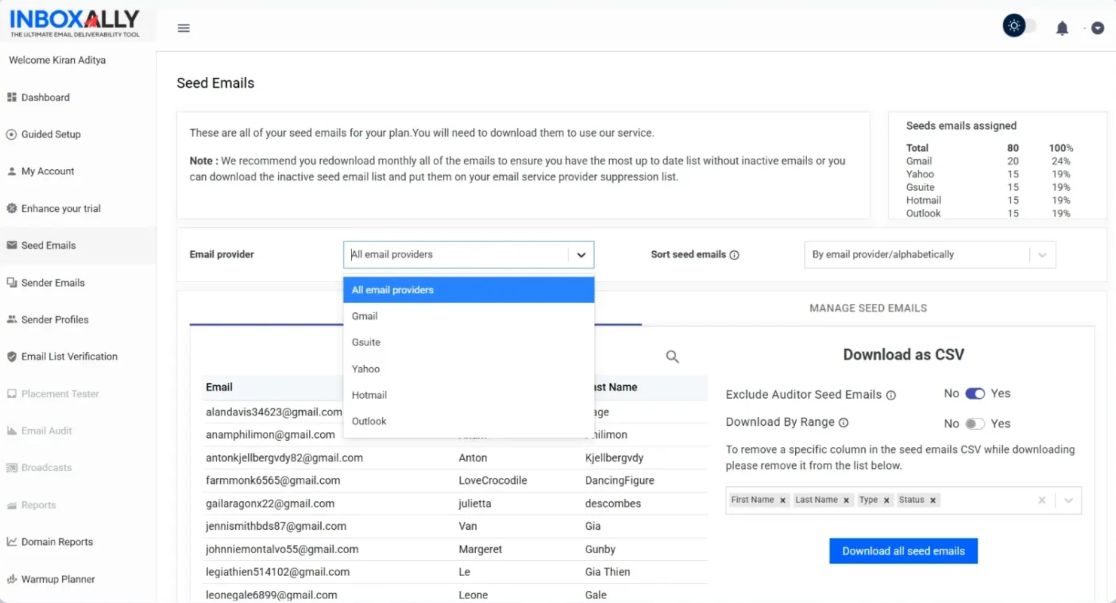This screenshot has width=1116, height=603.
Task: Open the notifications bell icon
Action: click(x=1062, y=28)
